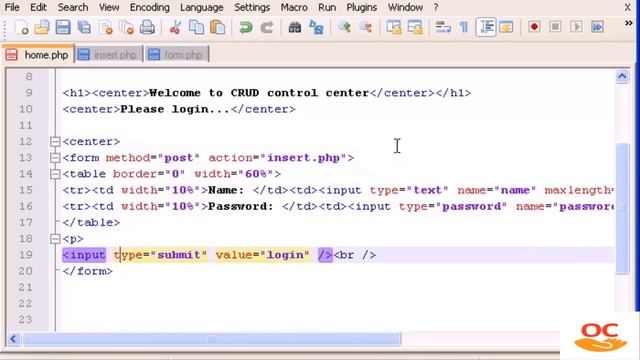Click the Open file folder icon

point(42,27)
